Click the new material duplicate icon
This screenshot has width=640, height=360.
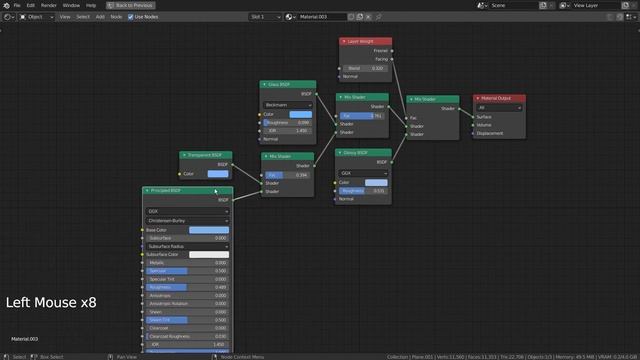pyautogui.click(x=360, y=17)
